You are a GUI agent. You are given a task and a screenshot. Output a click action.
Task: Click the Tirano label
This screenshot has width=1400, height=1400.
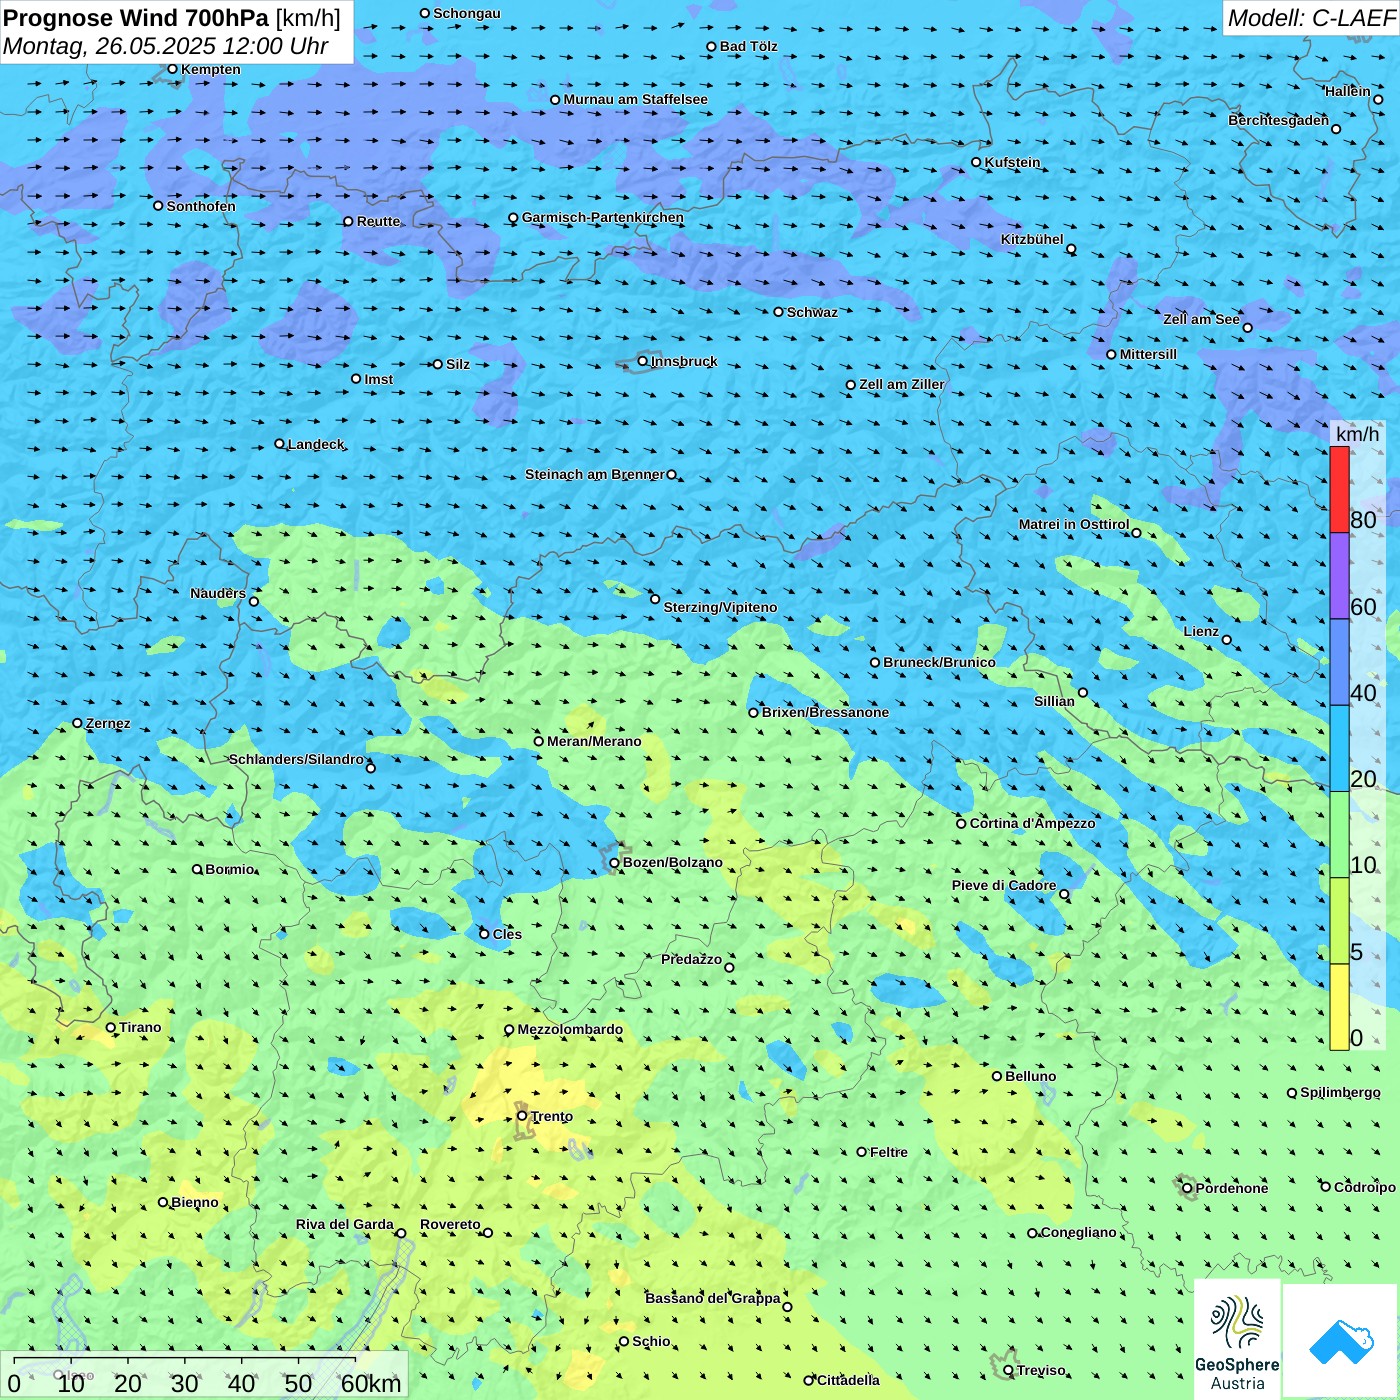click(x=140, y=1027)
